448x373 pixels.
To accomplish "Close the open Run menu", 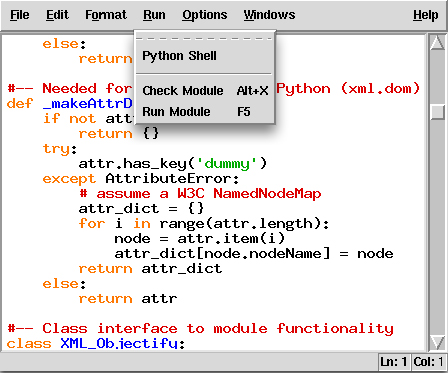I will coord(154,15).
